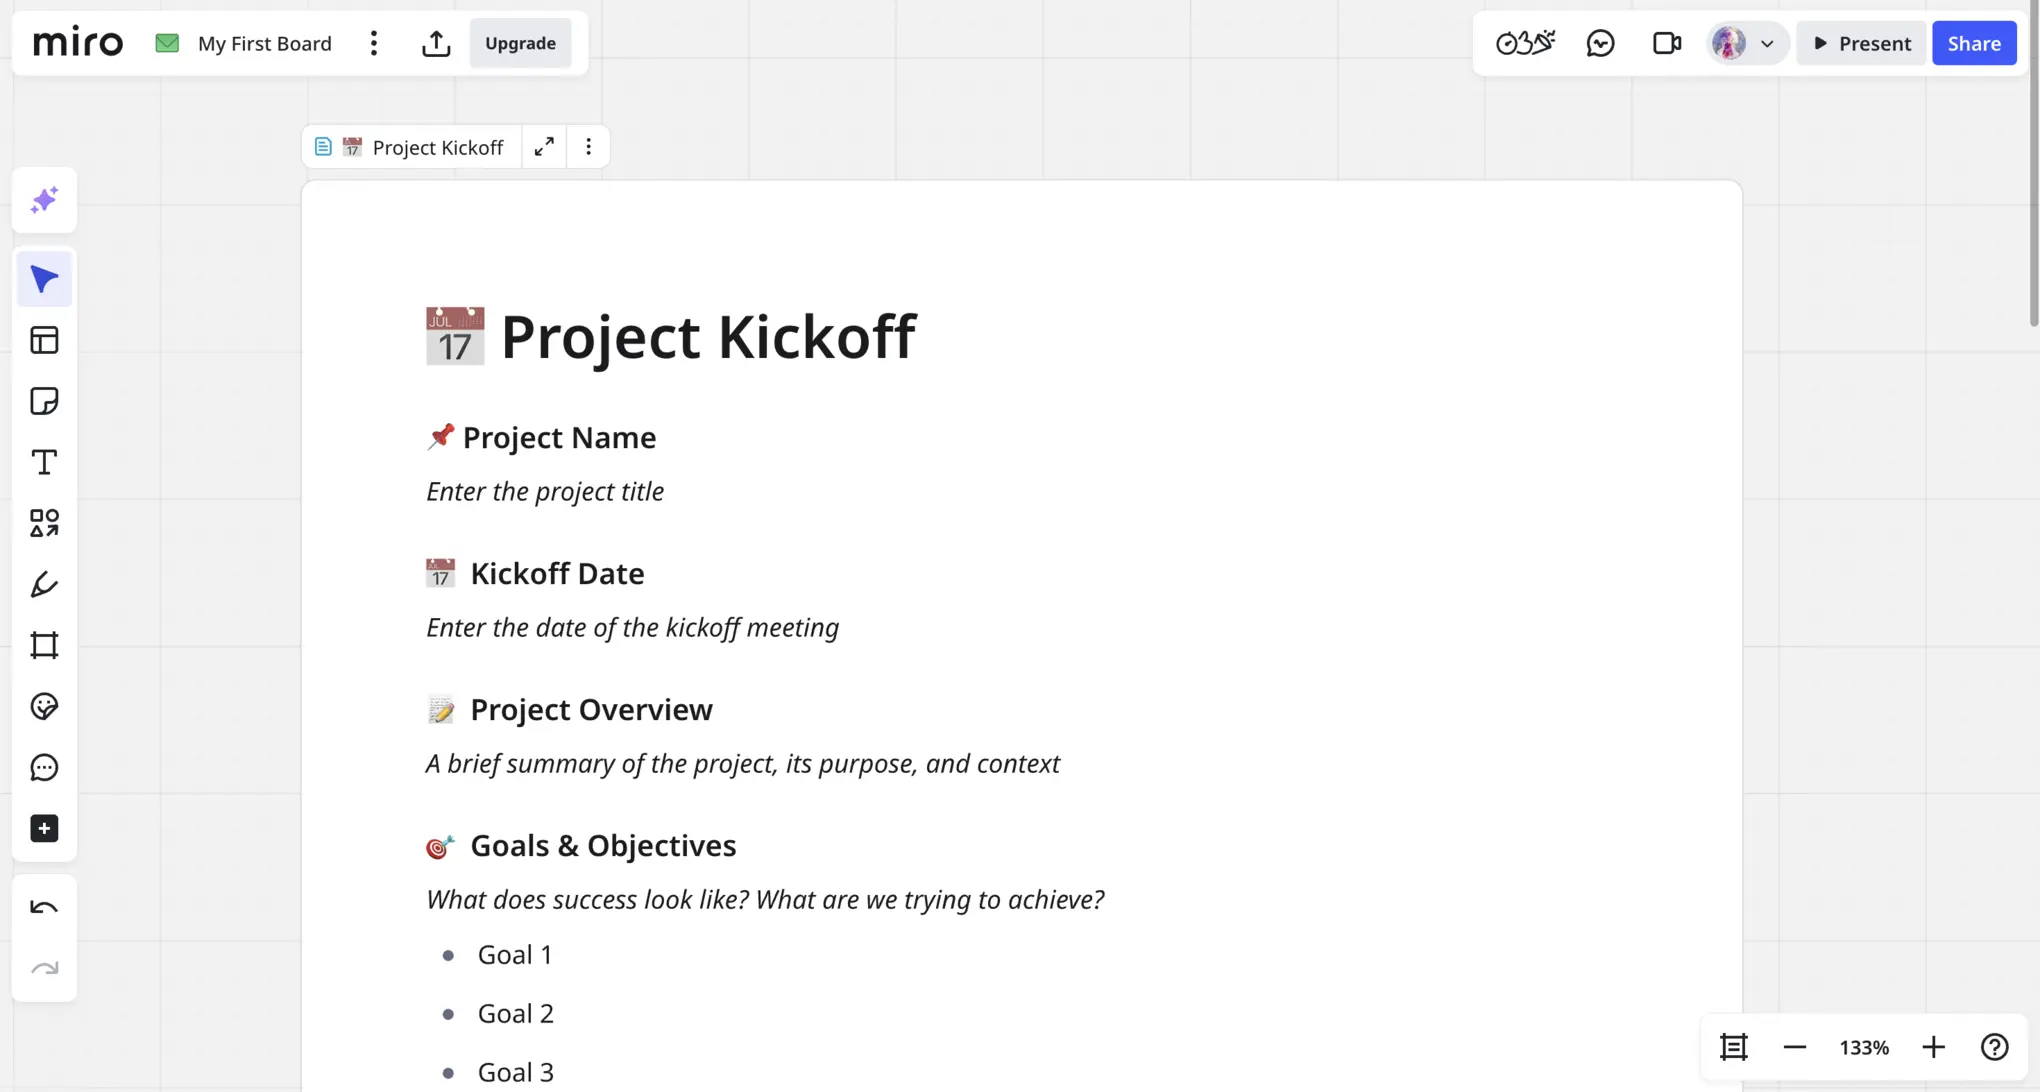2040x1092 pixels.
Task: Select the Frame tool
Action: 44,645
